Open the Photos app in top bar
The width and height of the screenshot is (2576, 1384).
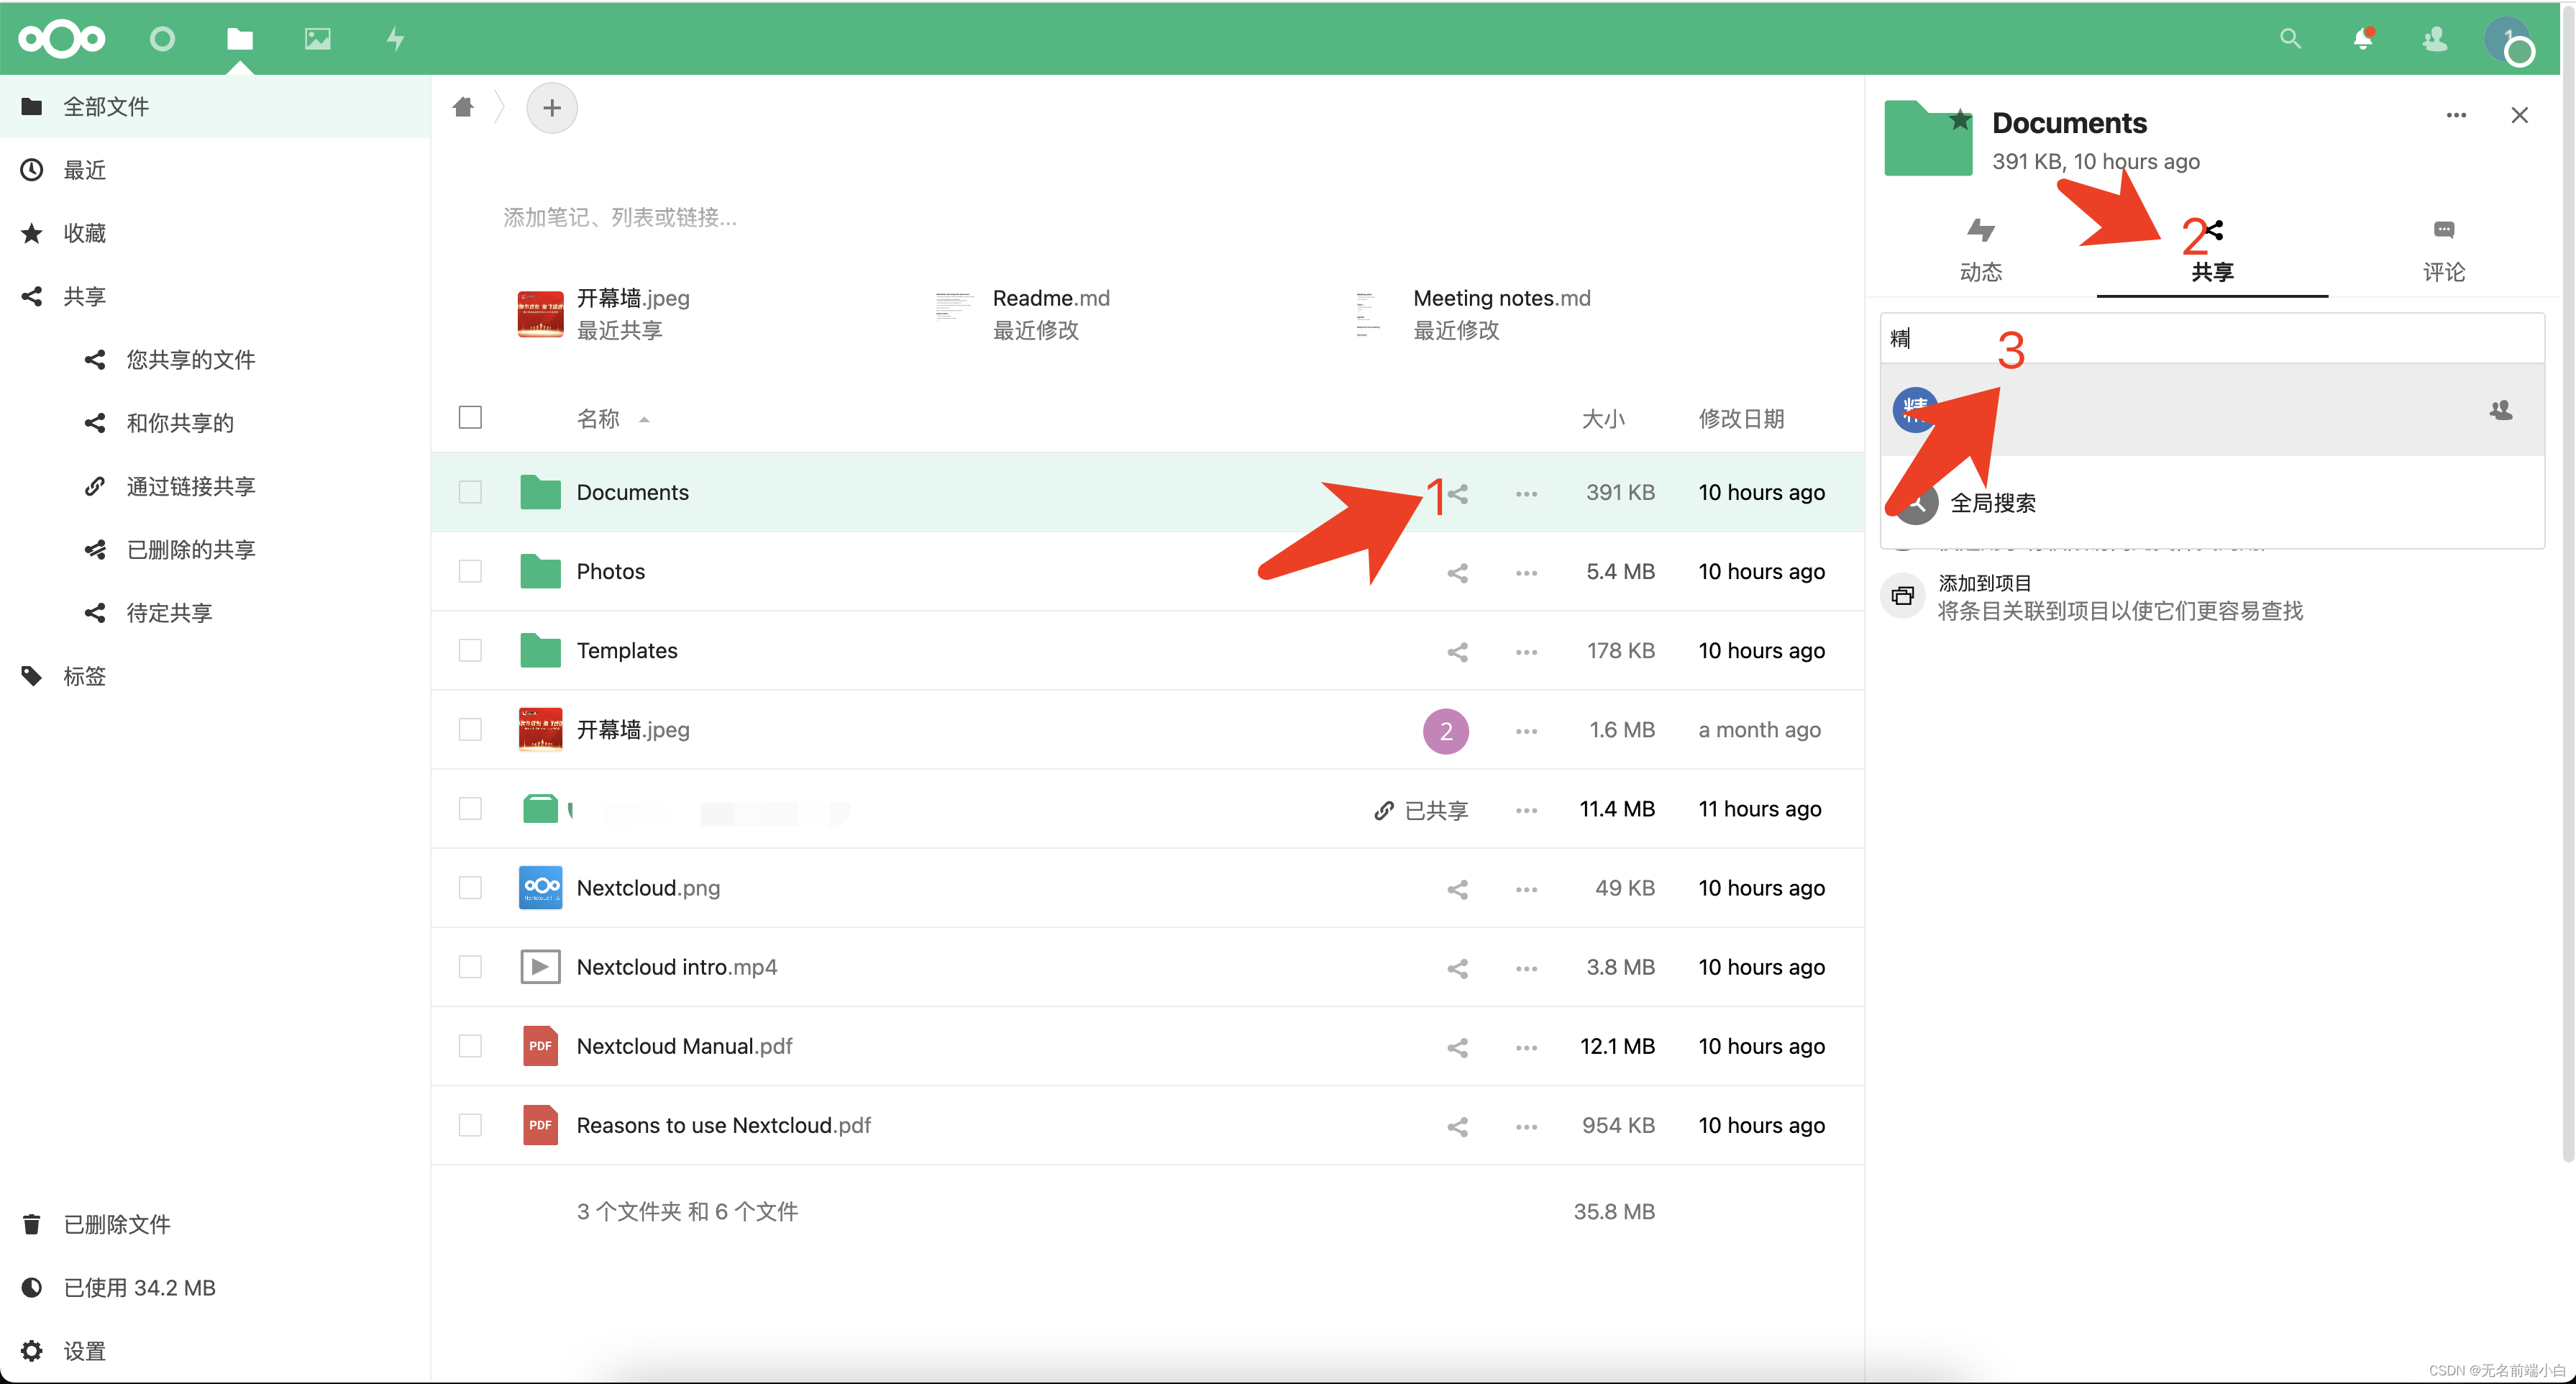[x=317, y=39]
